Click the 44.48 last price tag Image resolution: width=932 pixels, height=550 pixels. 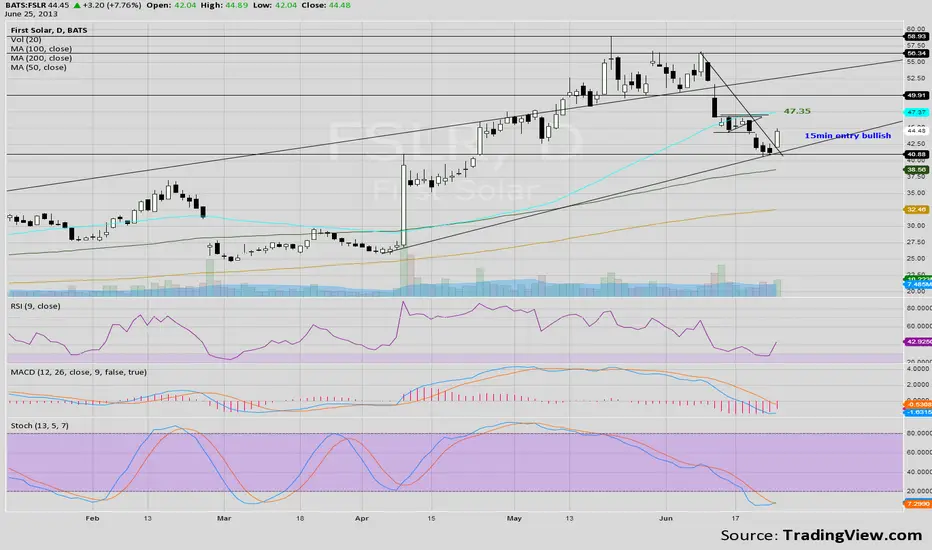(916, 130)
